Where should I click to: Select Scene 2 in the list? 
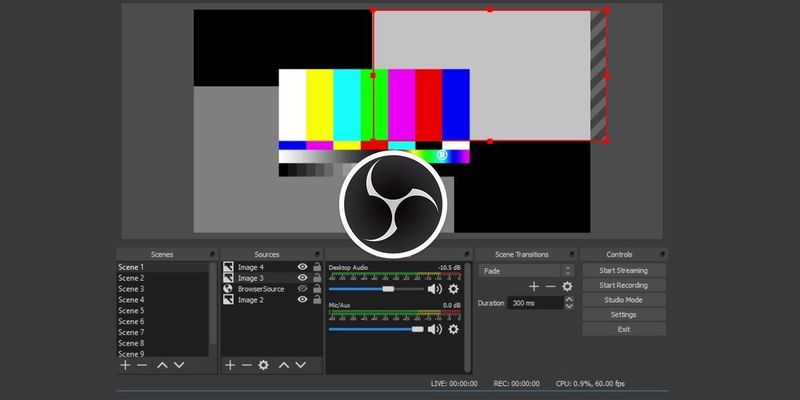(x=162, y=278)
